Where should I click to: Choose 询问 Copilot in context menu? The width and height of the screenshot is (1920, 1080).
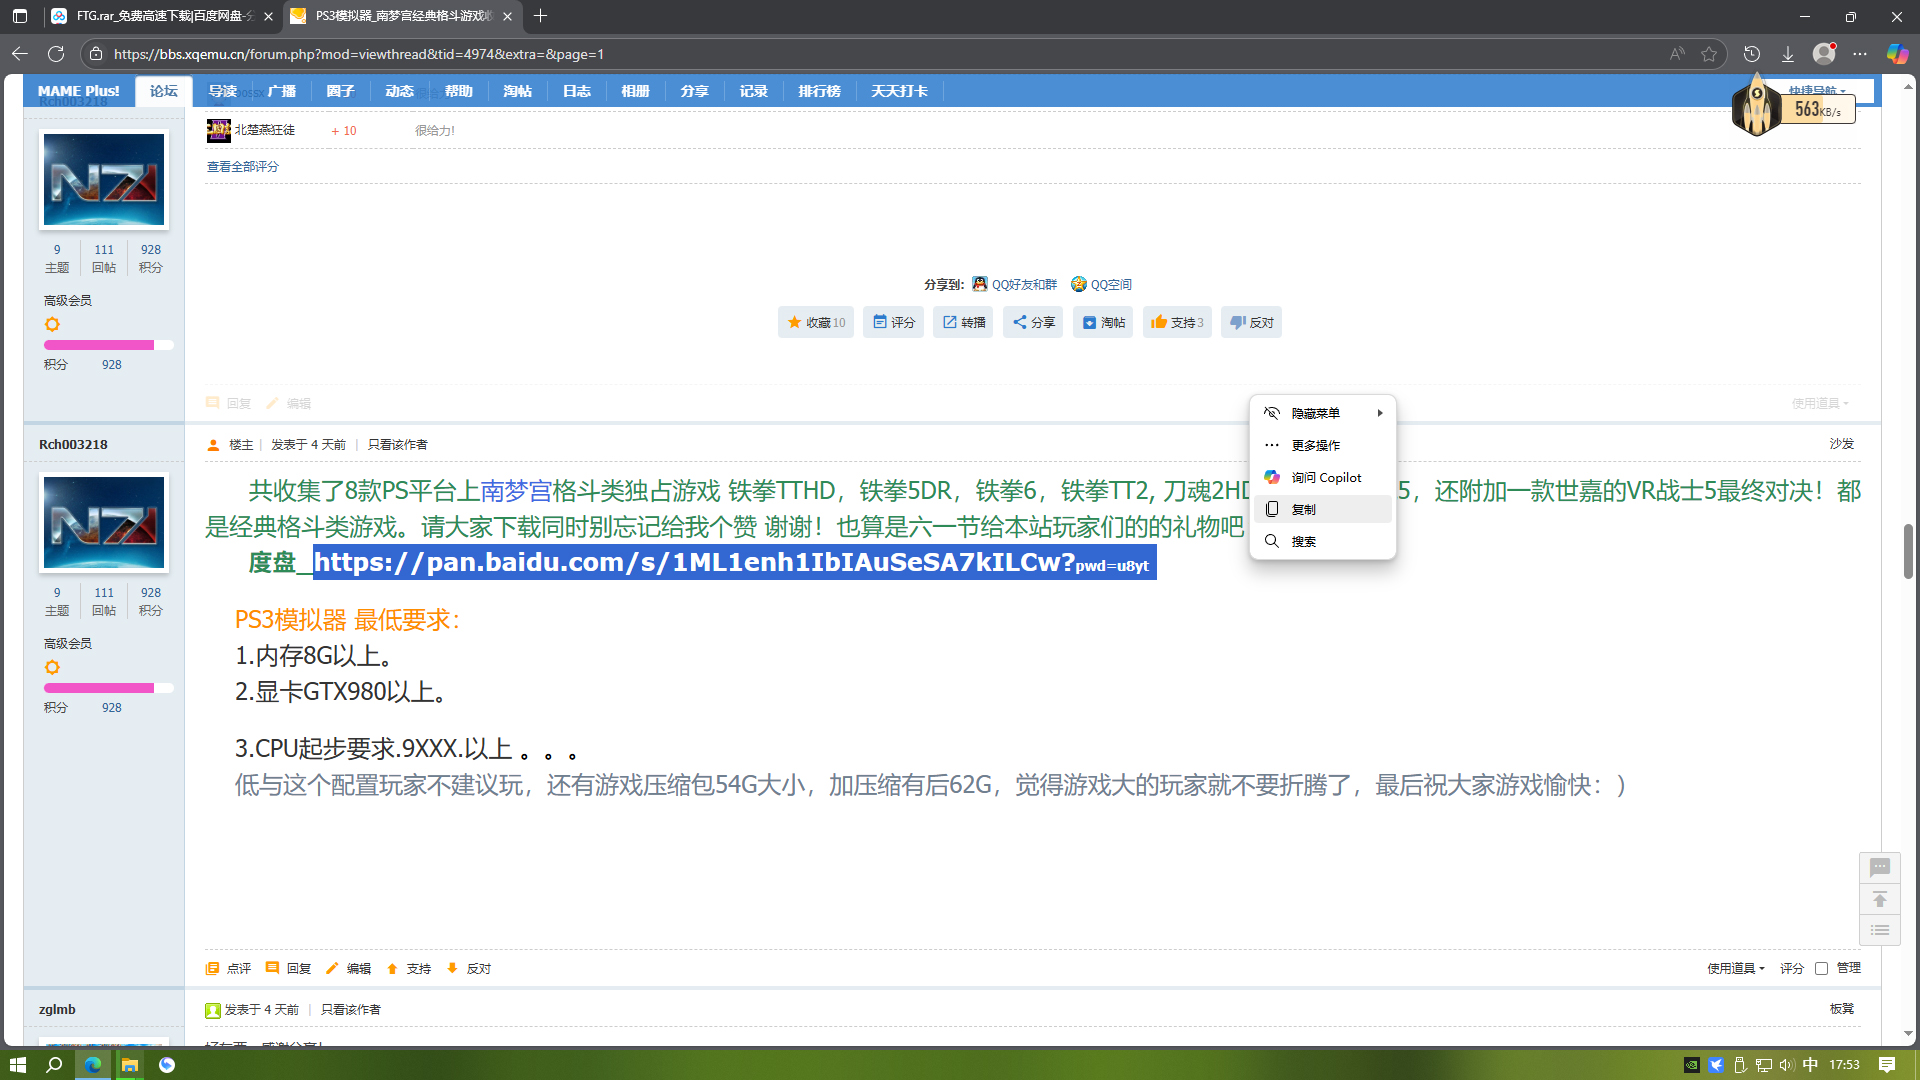pyautogui.click(x=1322, y=477)
